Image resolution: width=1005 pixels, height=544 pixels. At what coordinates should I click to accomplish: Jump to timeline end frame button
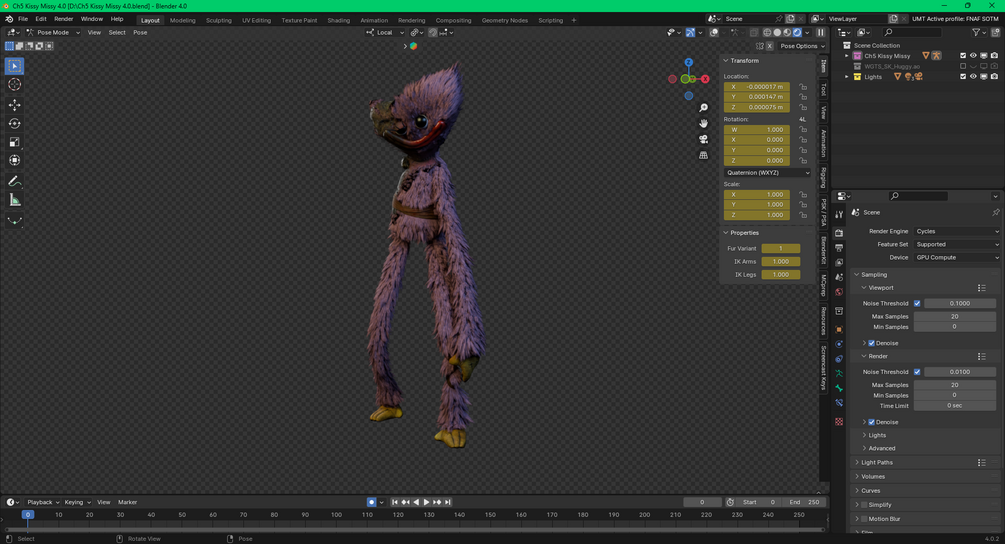[448, 502]
